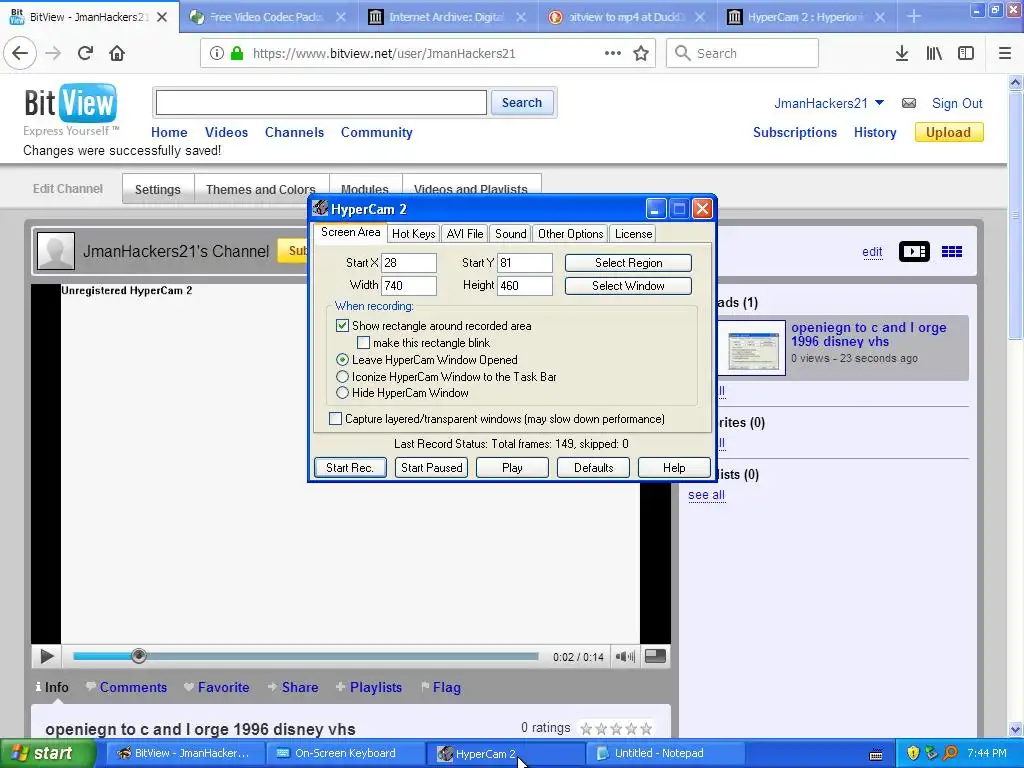Open the page actions three-dot menu
1024x768 pixels.
coord(613,53)
